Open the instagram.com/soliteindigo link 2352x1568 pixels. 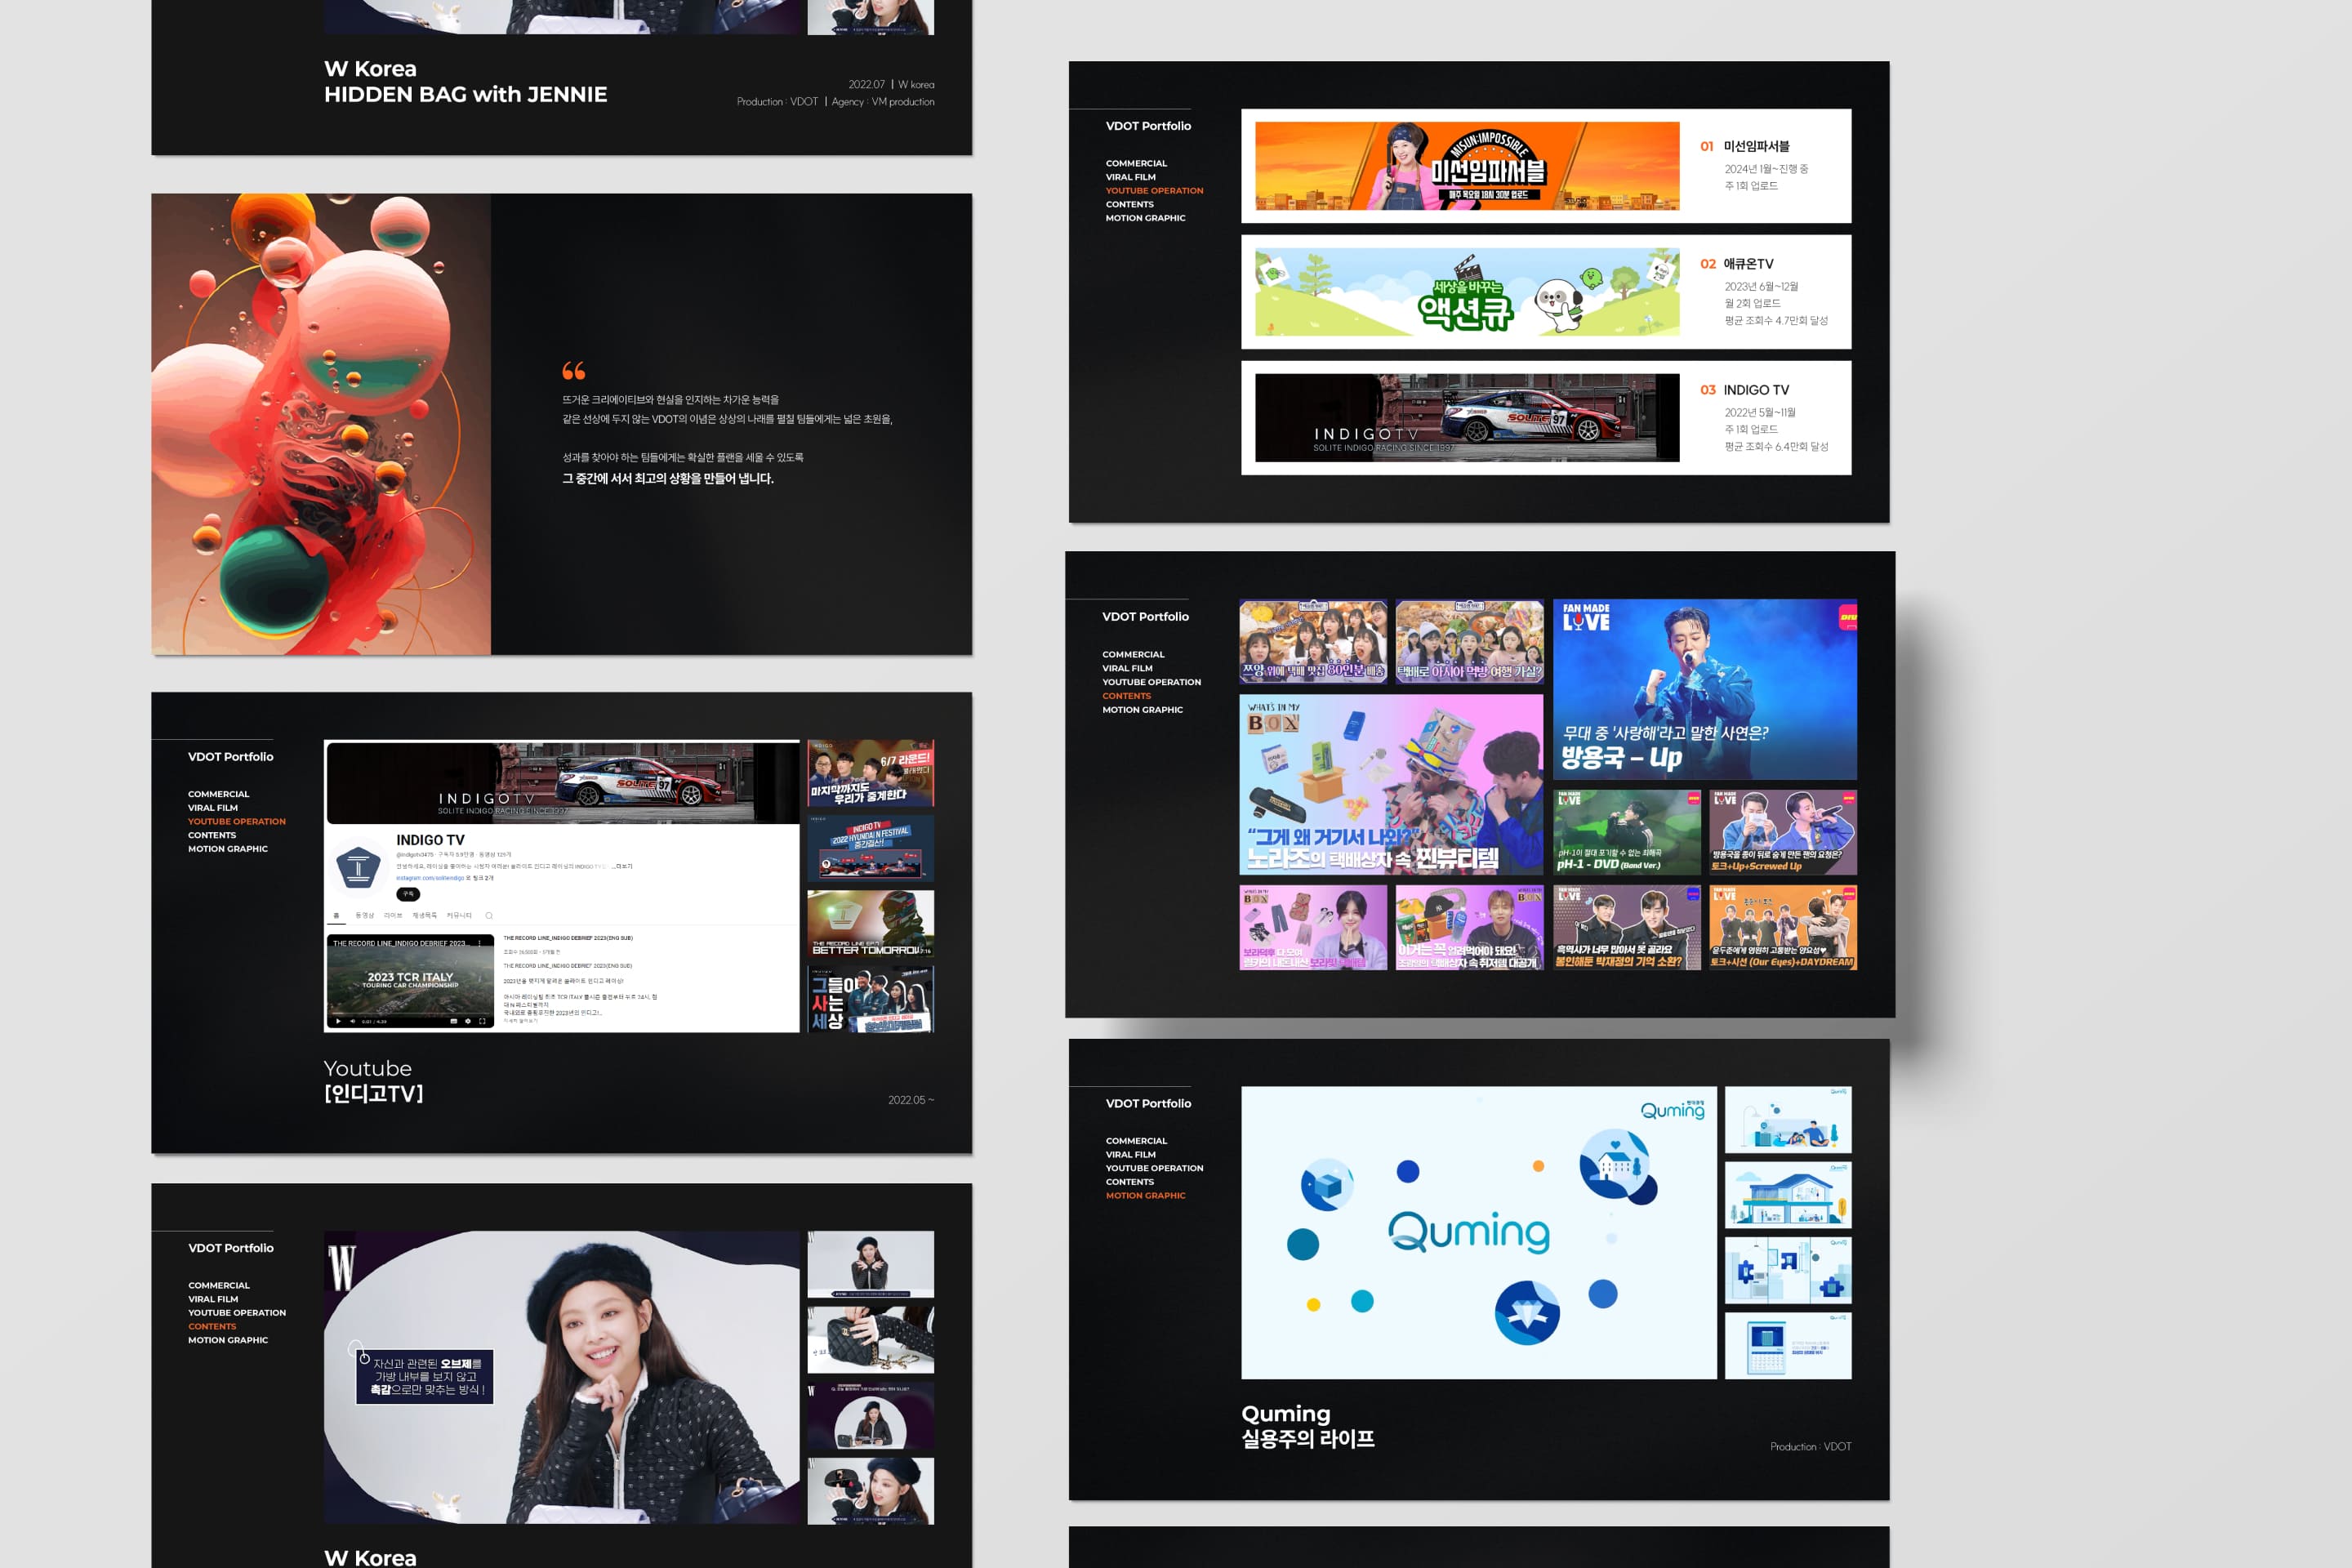pos(430,878)
